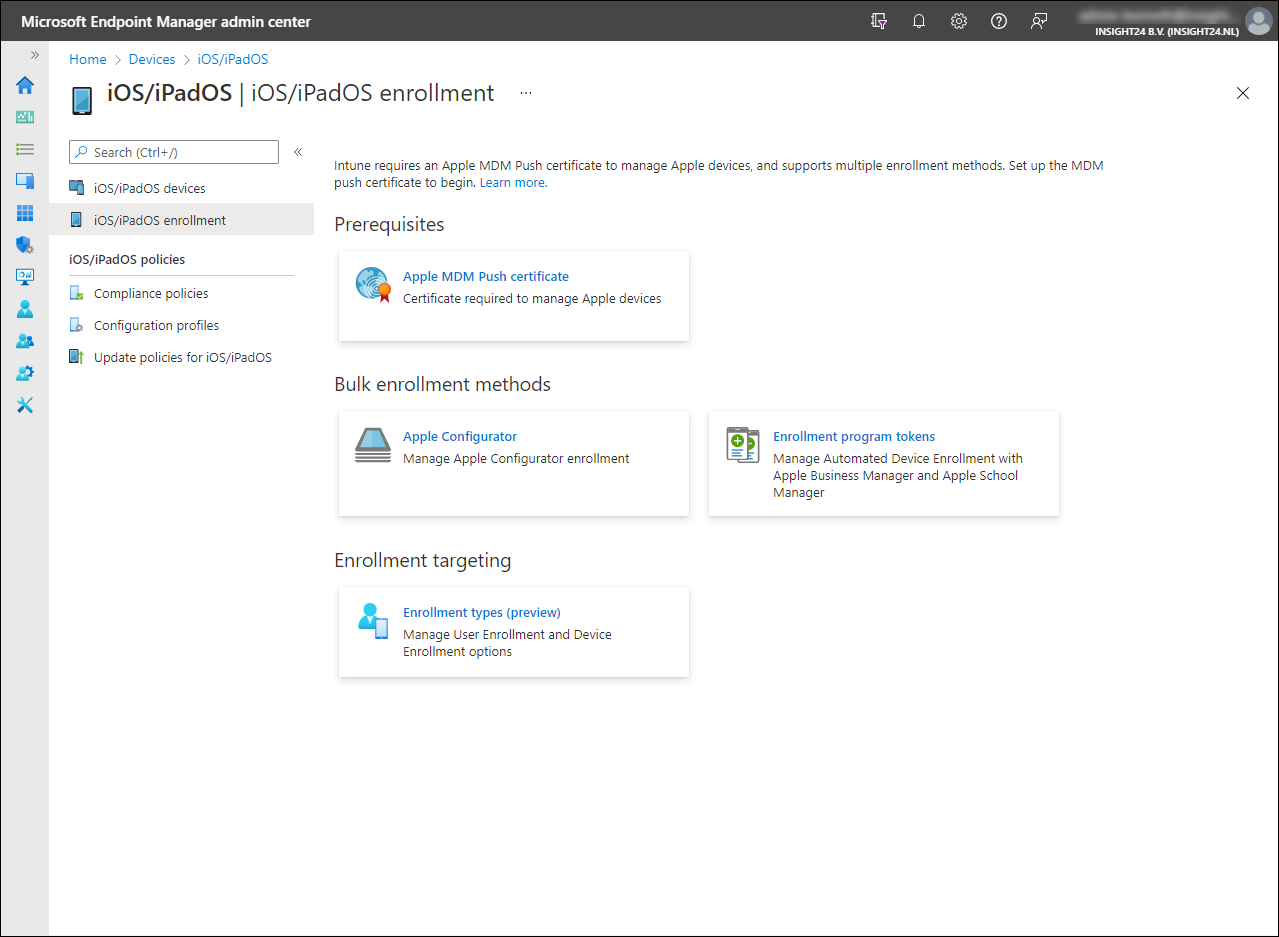
Task: Open Reports monitor icon in sidebar
Action: (x=25, y=277)
